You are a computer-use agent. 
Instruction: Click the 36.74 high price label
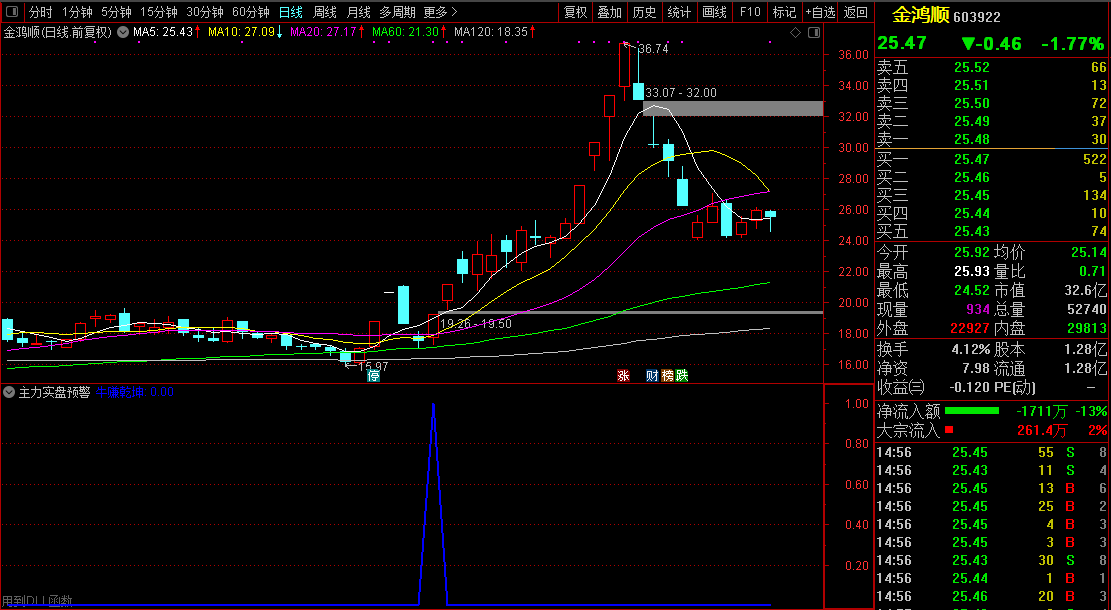[x=653, y=48]
